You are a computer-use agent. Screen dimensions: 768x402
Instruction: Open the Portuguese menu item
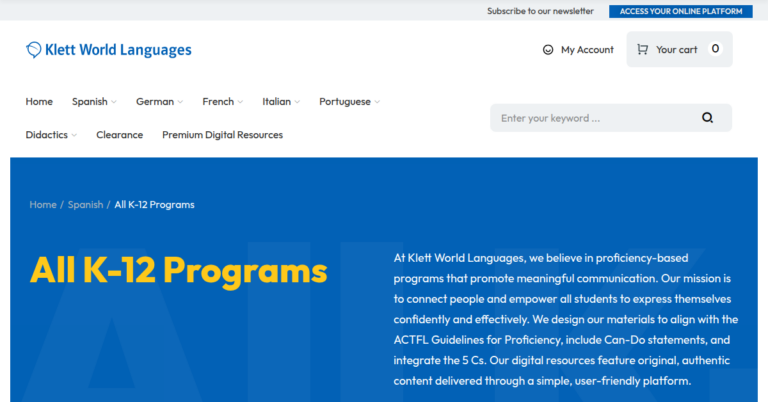345,101
